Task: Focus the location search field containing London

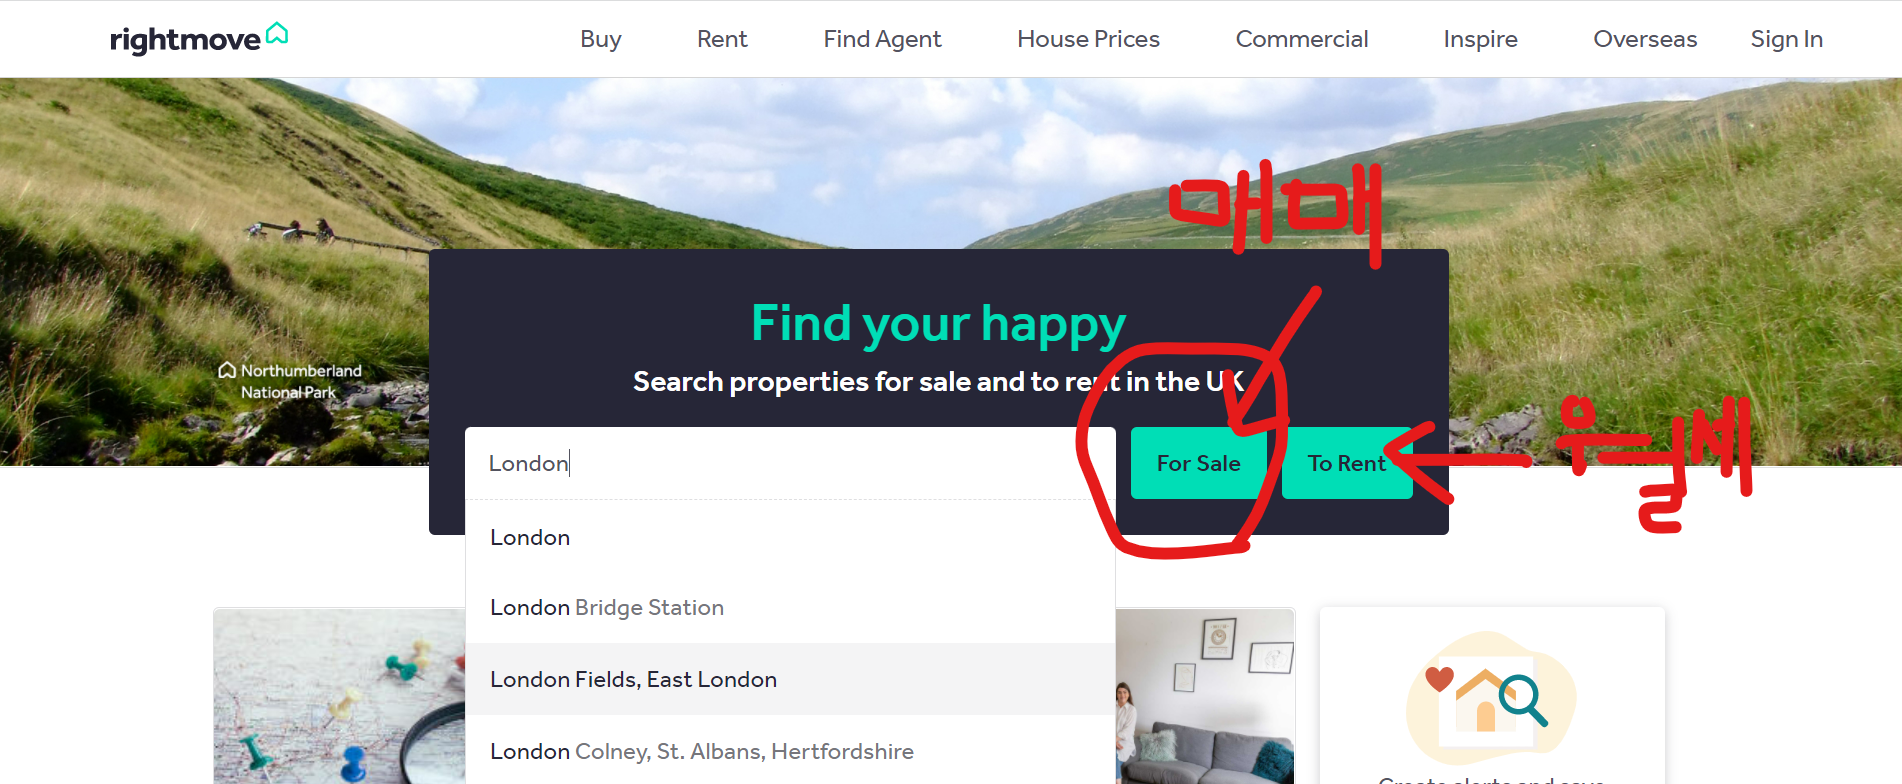Action: pos(790,463)
